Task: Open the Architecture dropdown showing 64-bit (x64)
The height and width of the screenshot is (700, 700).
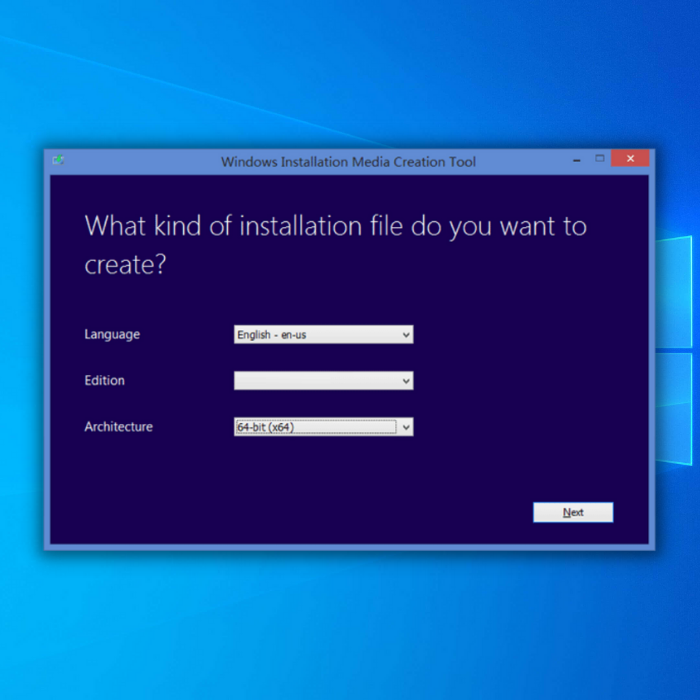Action: pos(323,427)
